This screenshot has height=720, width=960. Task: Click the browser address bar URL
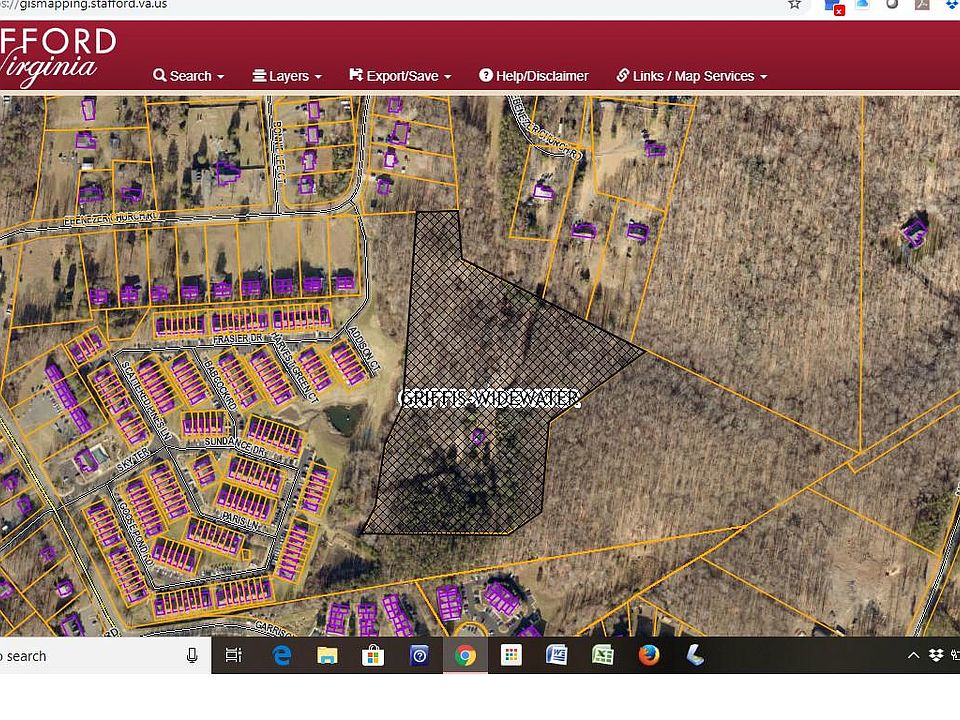click(84, 5)
